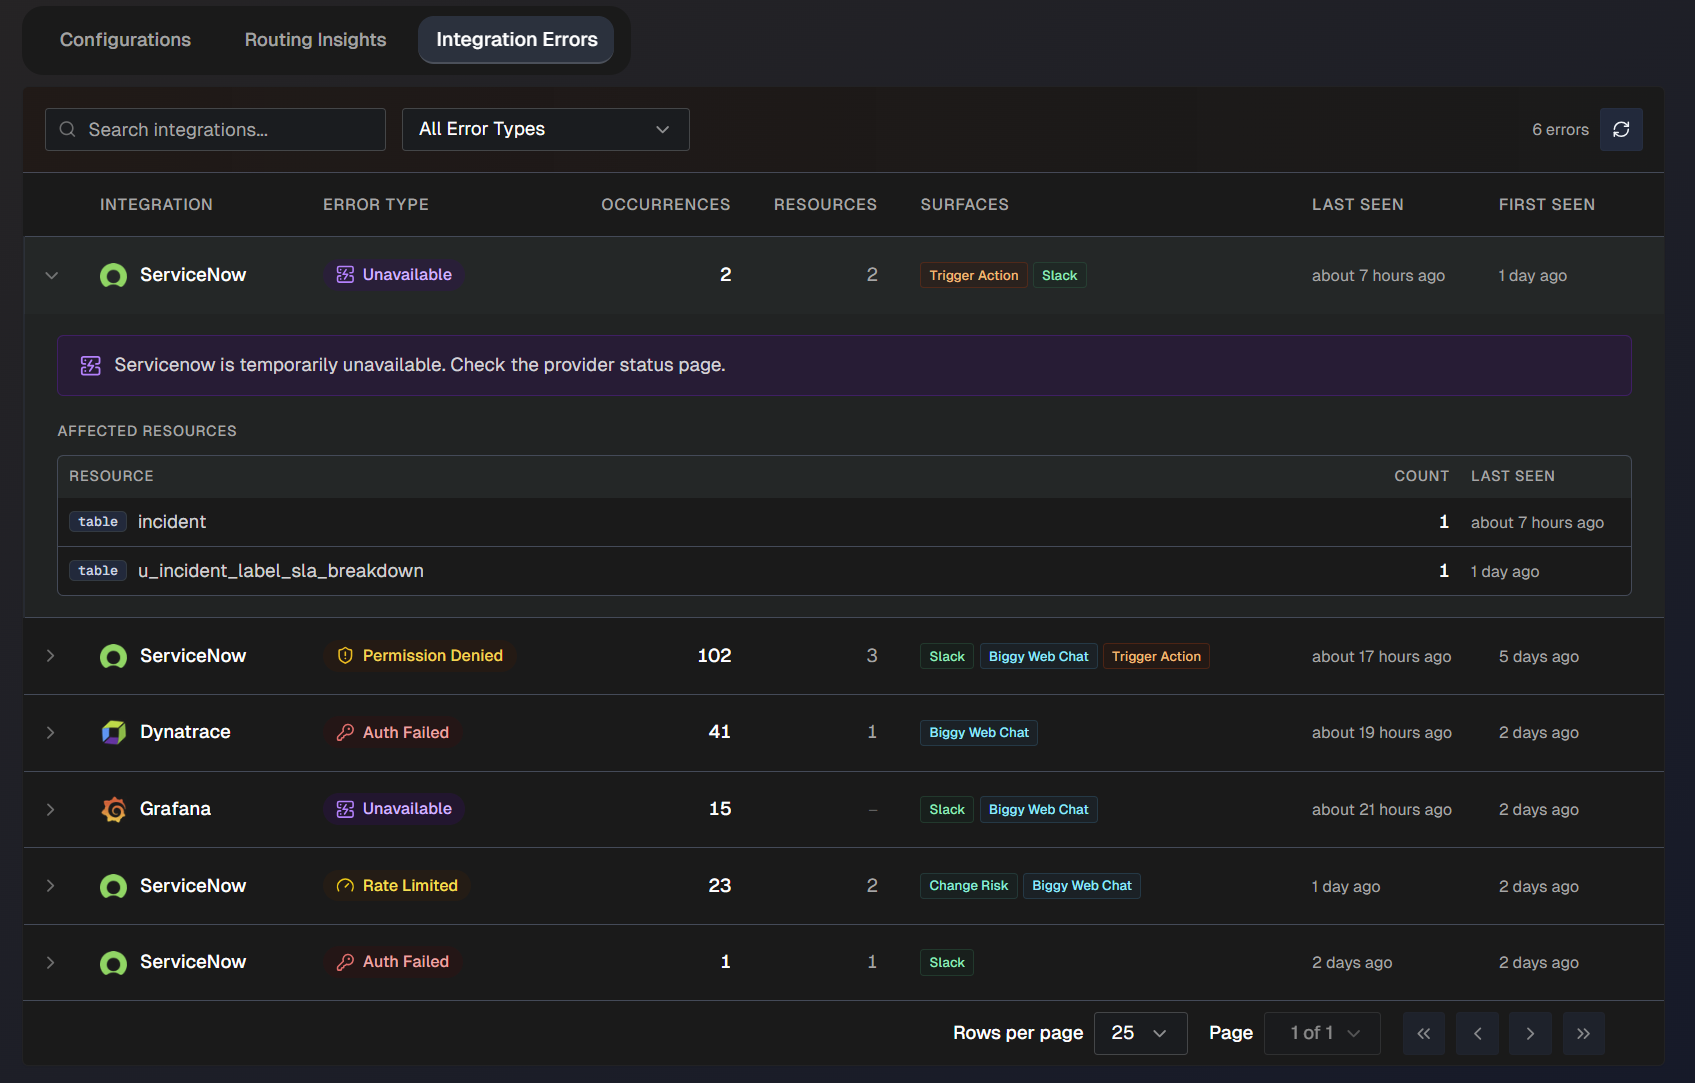Collapse the ServiceNow Unavailable row
This screenshot has width=1695, height=1083.
pyautogui.click(x=52, y=275)
